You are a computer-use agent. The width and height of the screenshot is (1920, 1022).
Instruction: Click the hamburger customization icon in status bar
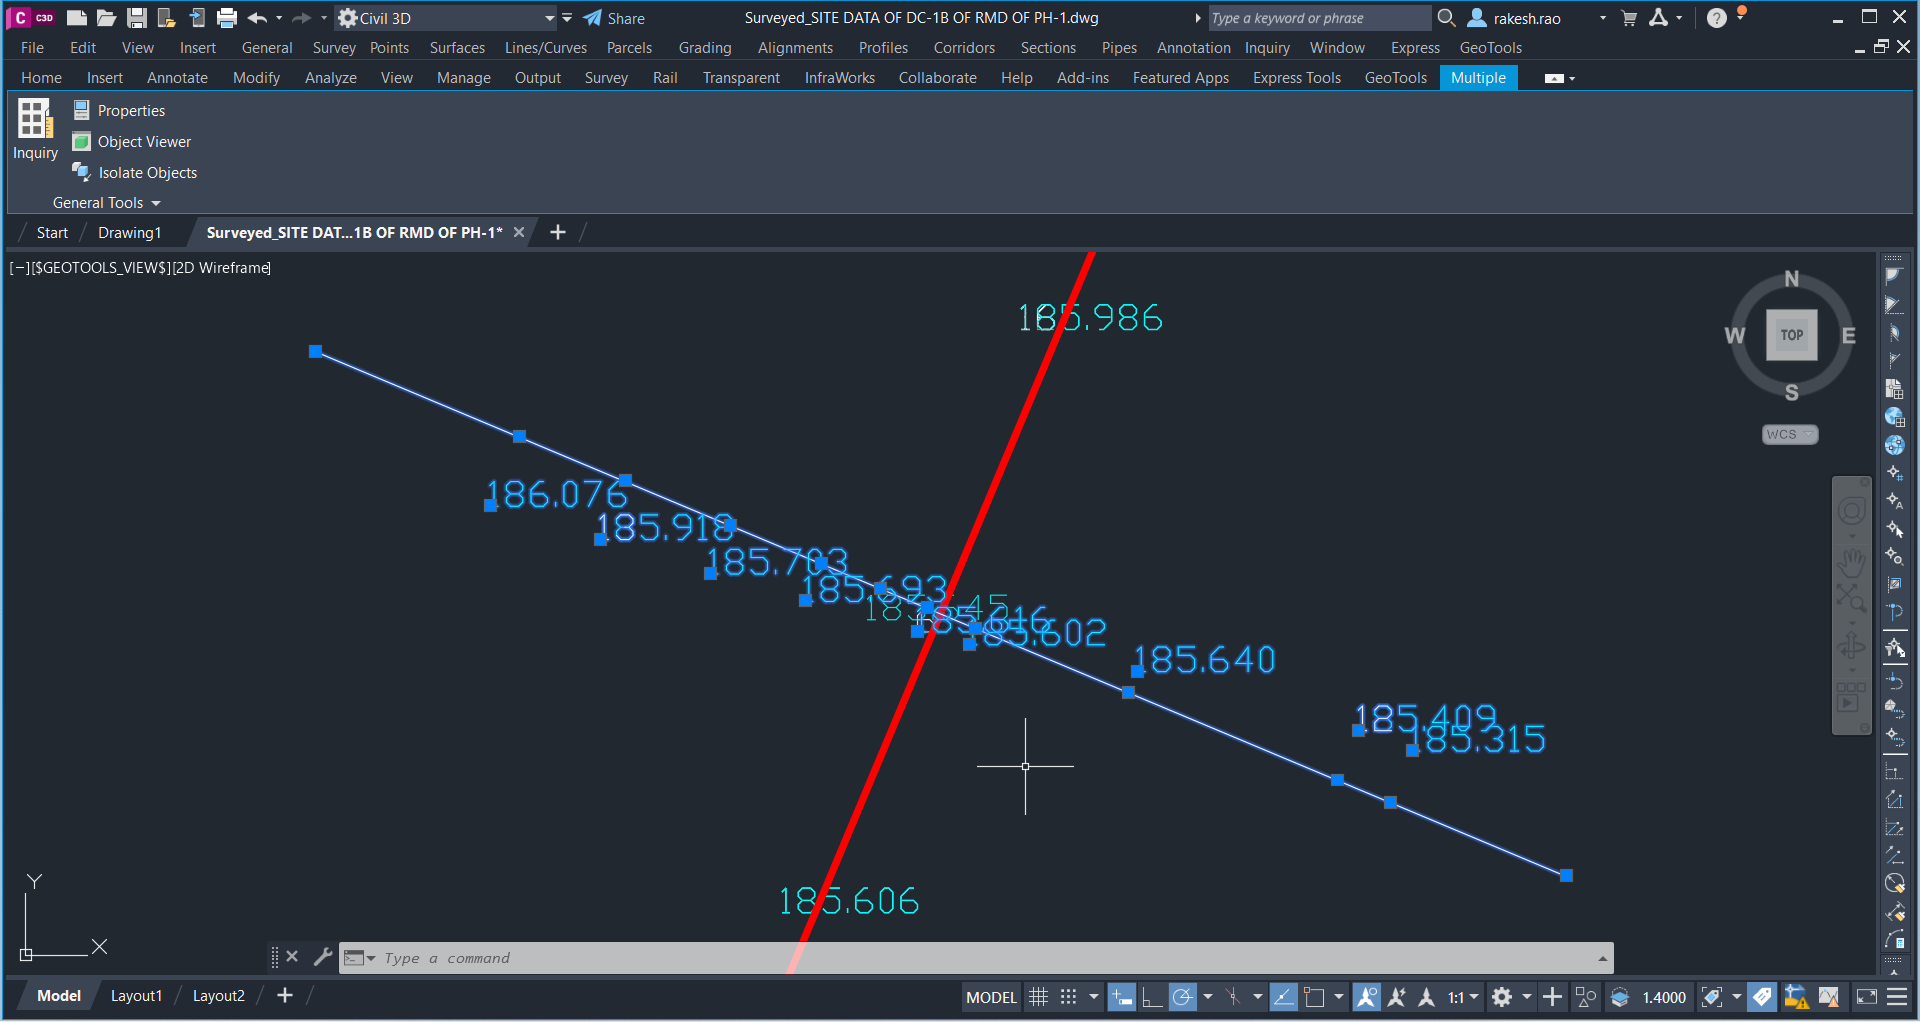(1897, 996)
